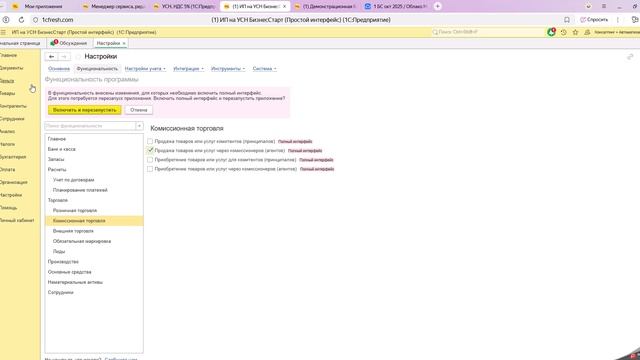The height and width of the screenshot is (360, 640).
Task: Open browser downloads arrow icon
Action: (x=588, y=6)
